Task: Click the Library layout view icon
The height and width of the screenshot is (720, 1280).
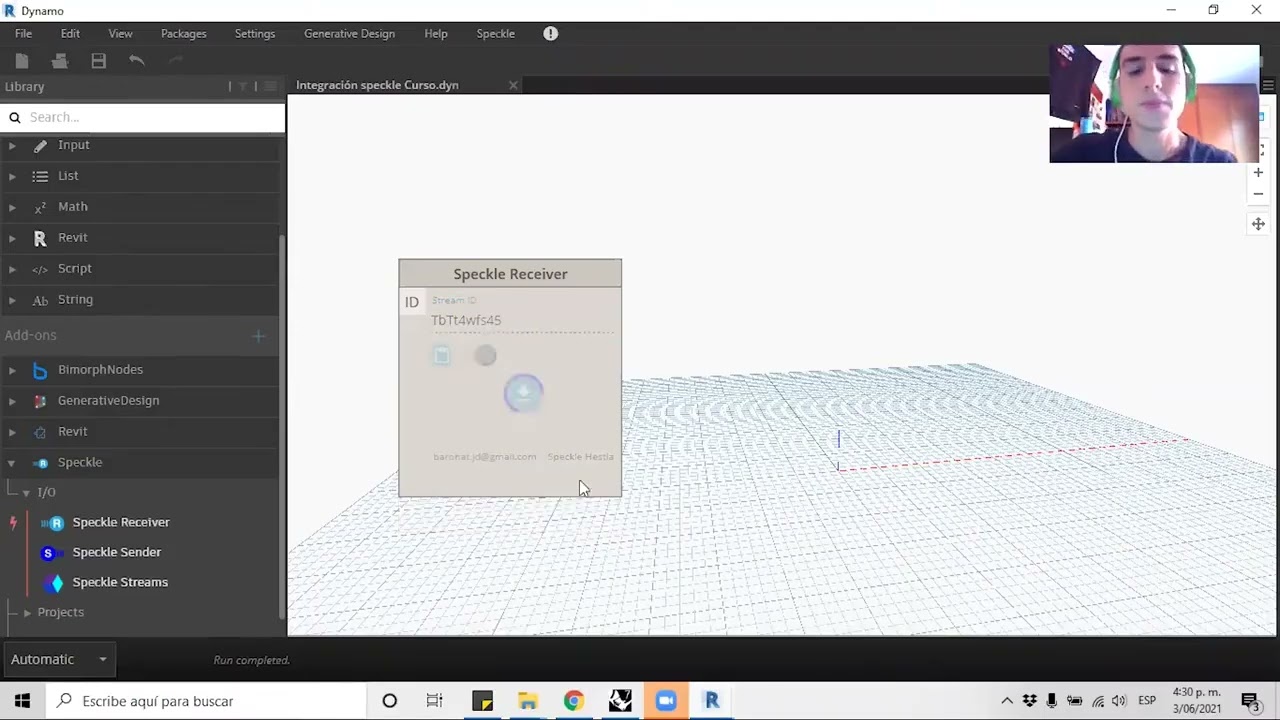Action: pyautogui.click(x=270, y=87)
